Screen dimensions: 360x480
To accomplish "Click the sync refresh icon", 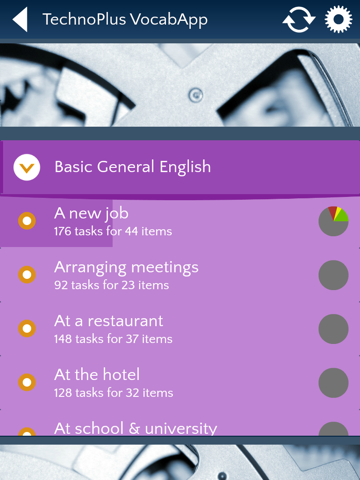I will pos(299,20).
